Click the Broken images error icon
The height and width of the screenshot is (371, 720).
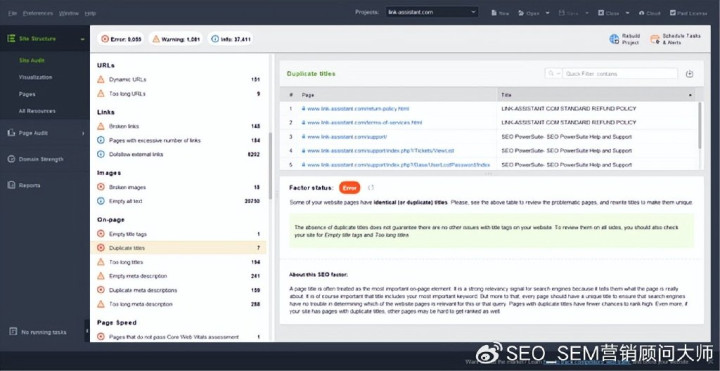pyautogui.click(x=101, y=187)
